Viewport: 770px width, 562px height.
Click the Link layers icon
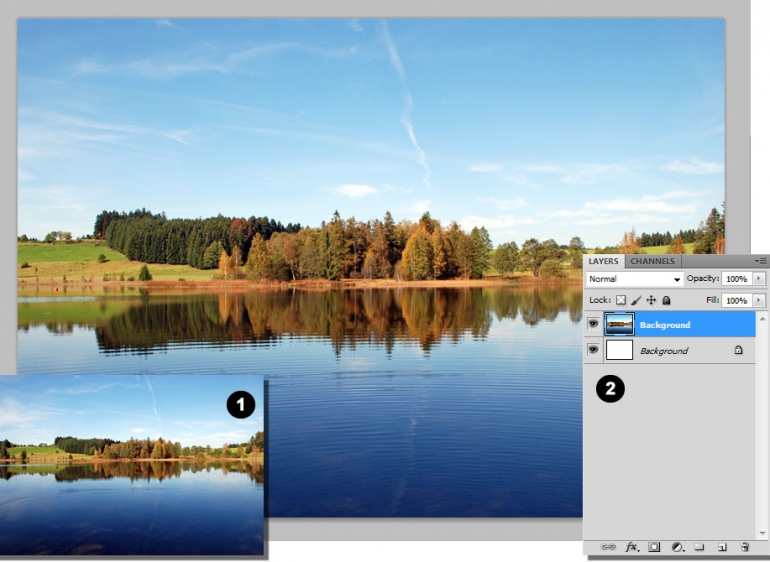point(608,547)
